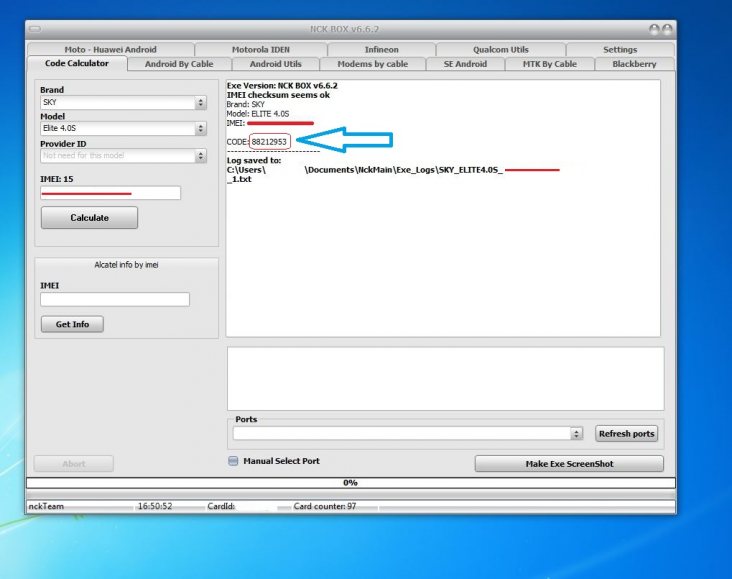The width and height of the screenshot is (732, 579).
Task: Open the SE Android tab
Action: 465,64
